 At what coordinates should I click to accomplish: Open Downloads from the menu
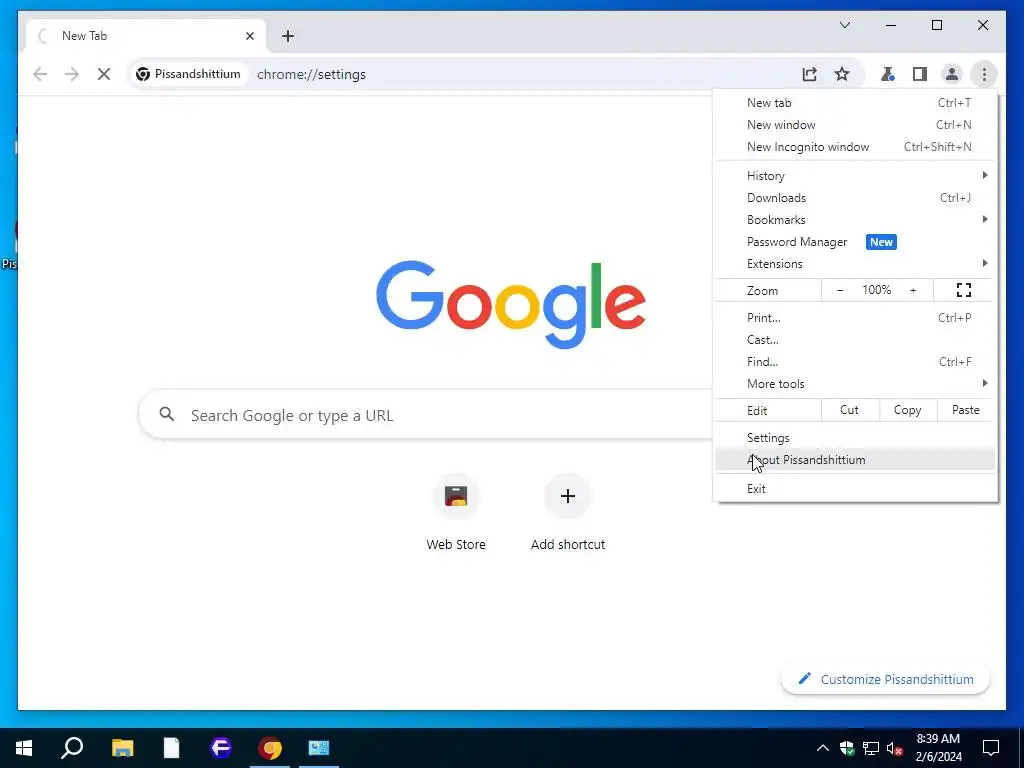pyautogui.click(x=855, y=198)
